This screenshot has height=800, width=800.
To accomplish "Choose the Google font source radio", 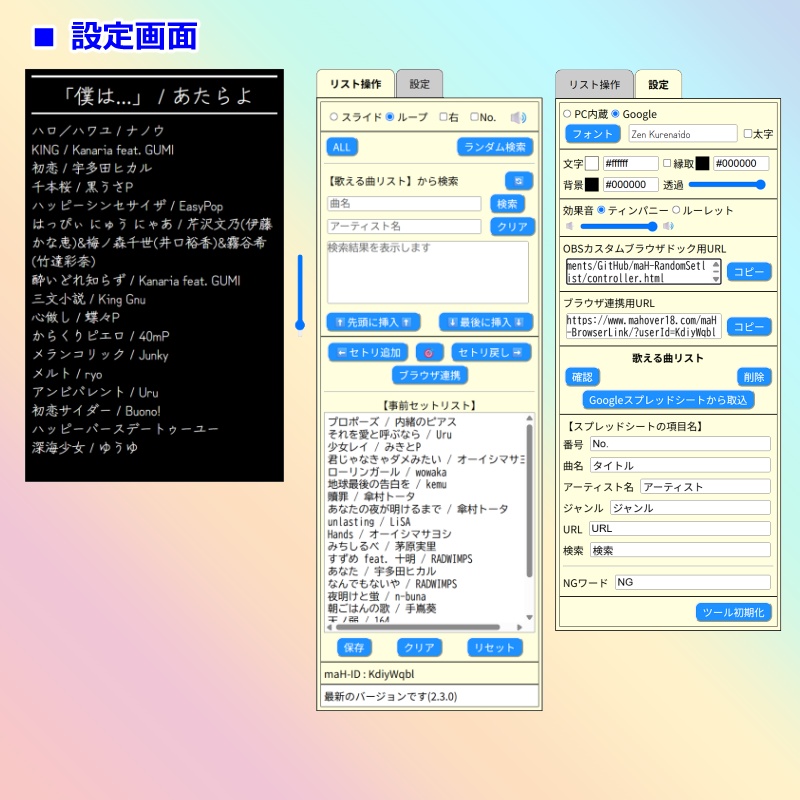I will coord(615,114).
